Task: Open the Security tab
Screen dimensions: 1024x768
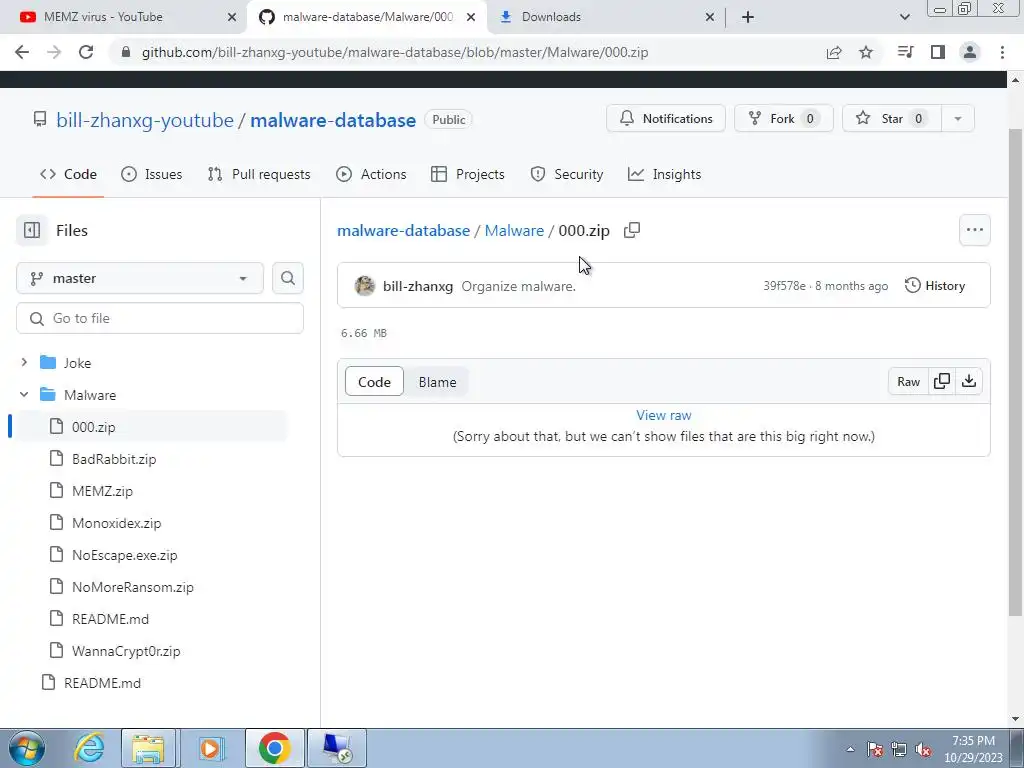Action: (567, 174)
